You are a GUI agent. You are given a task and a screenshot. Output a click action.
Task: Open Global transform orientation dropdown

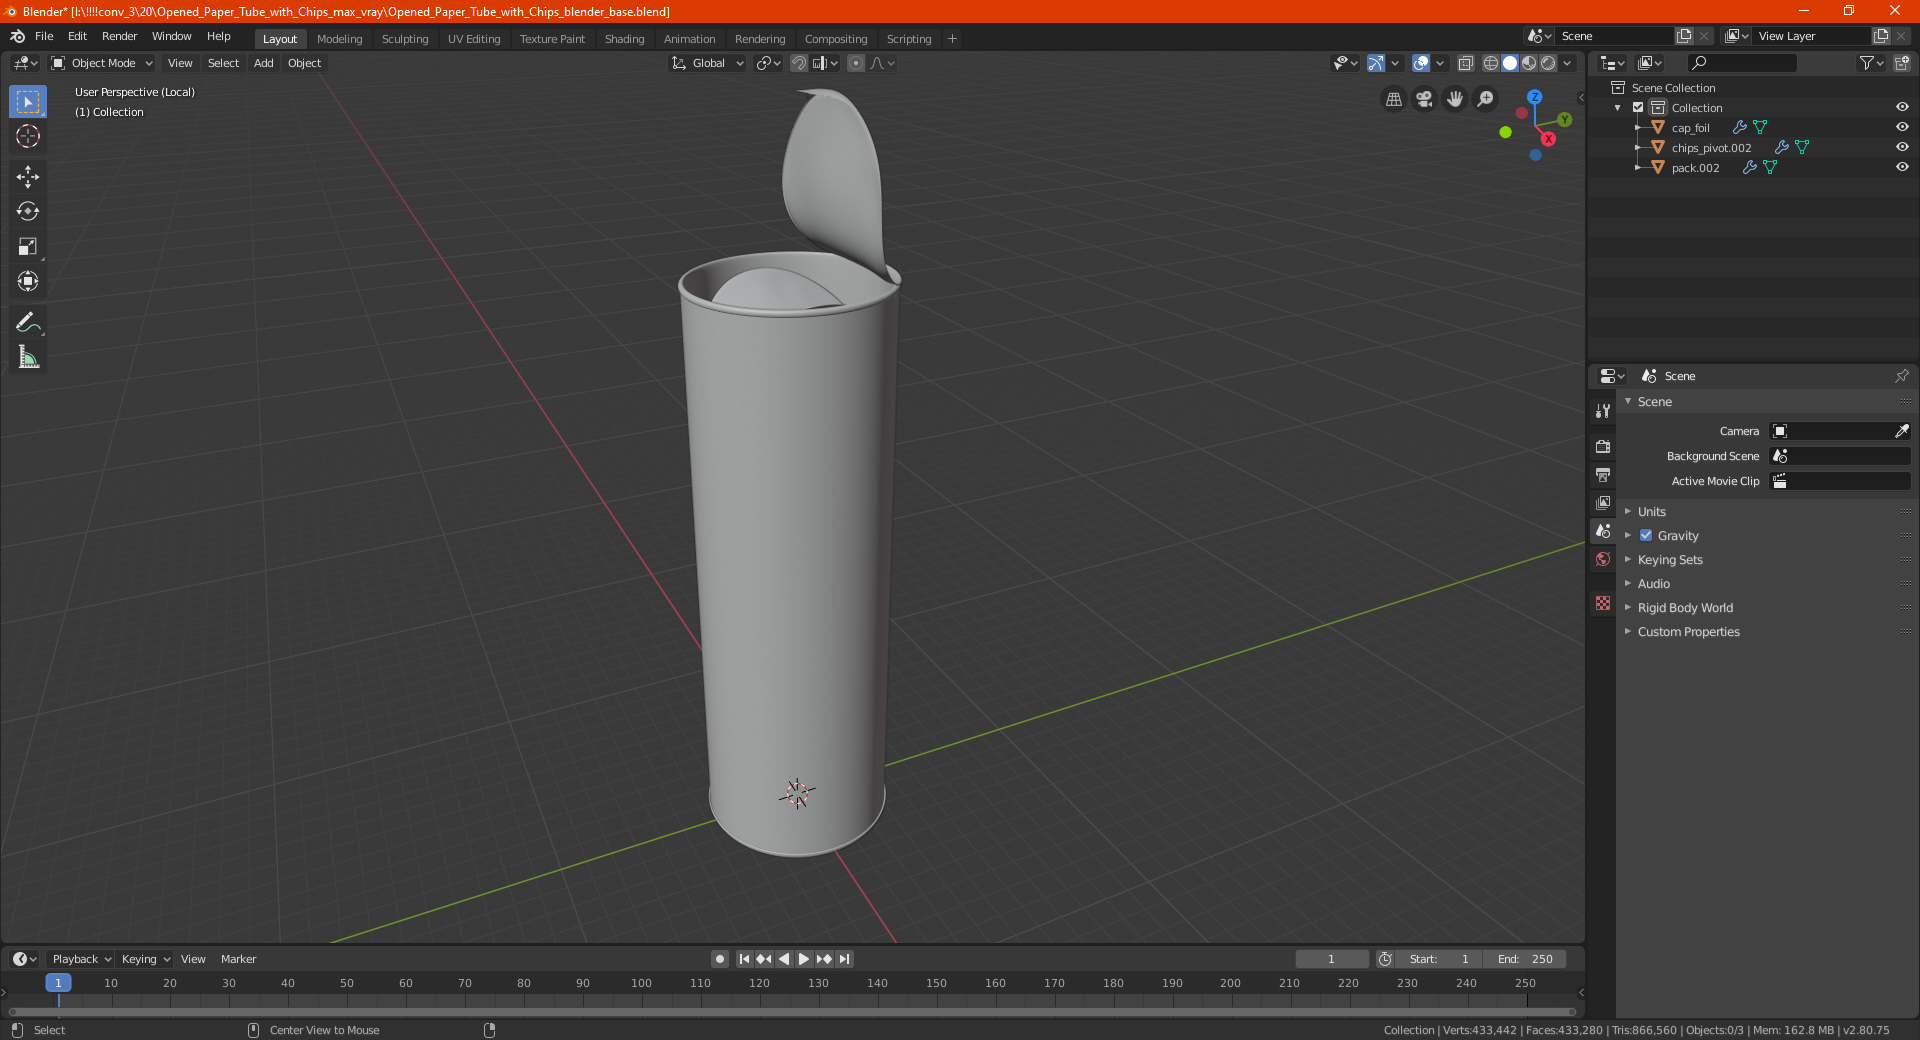(x=708, y=63)
